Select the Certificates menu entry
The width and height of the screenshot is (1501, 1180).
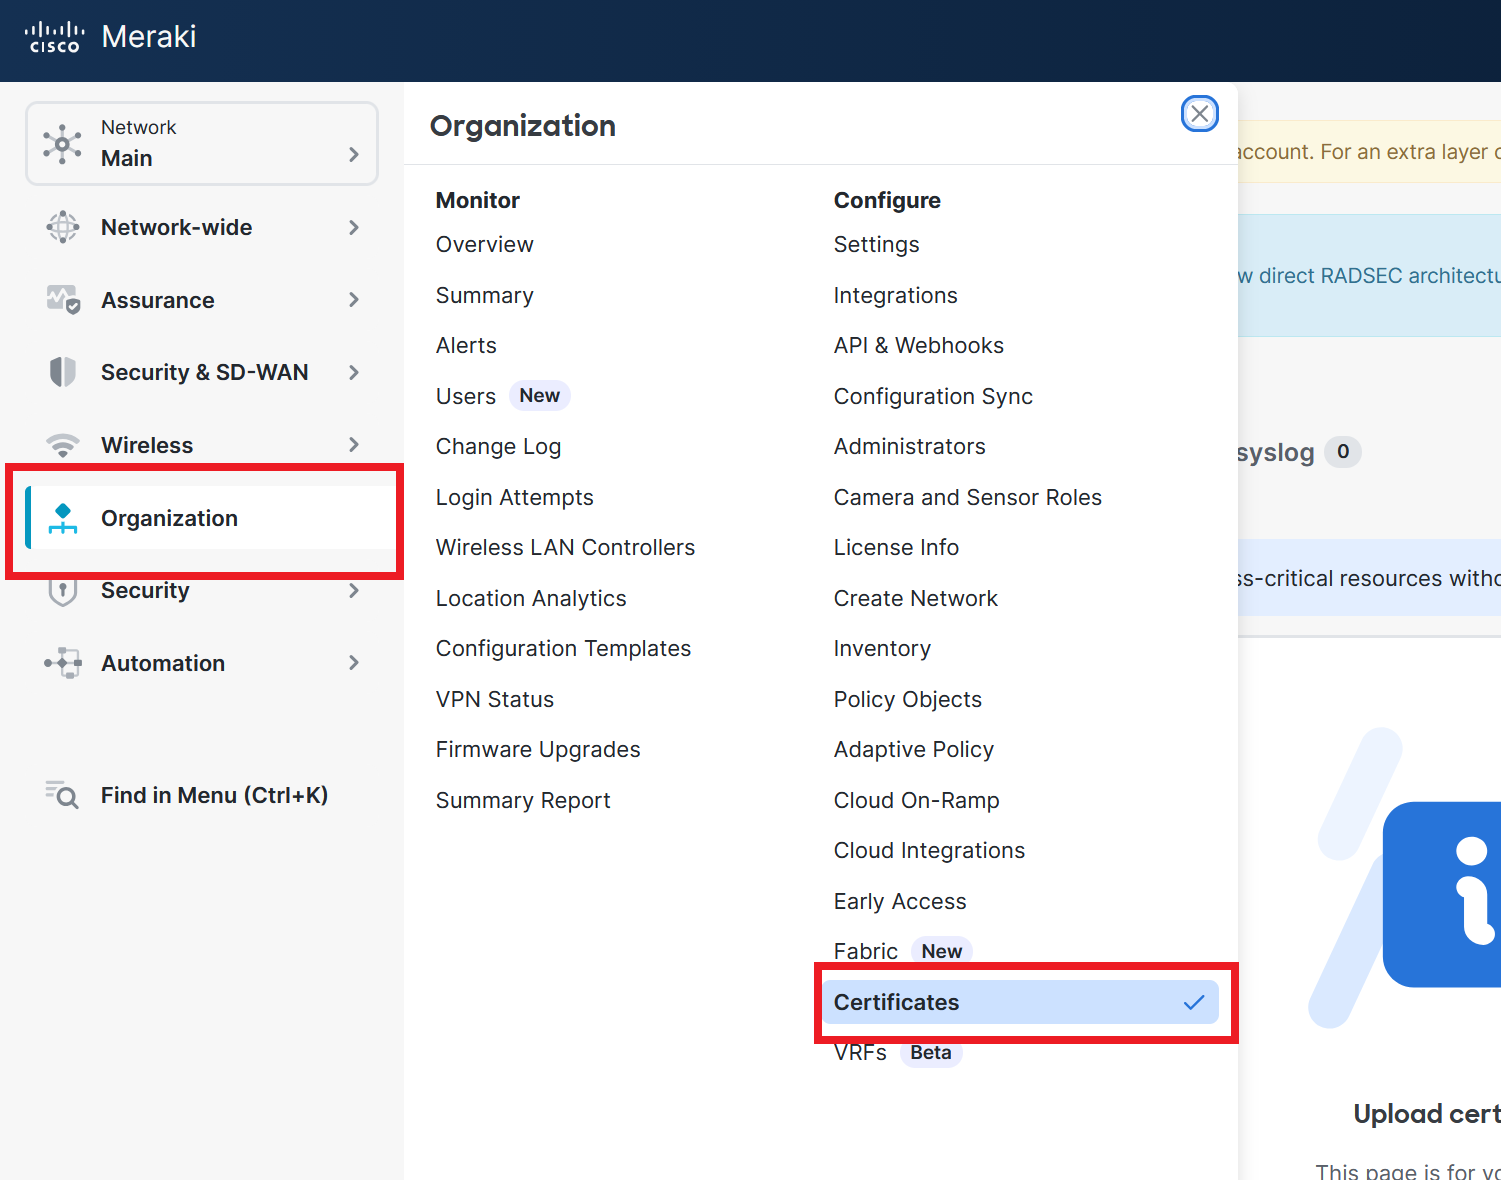click(1020, 1002)
